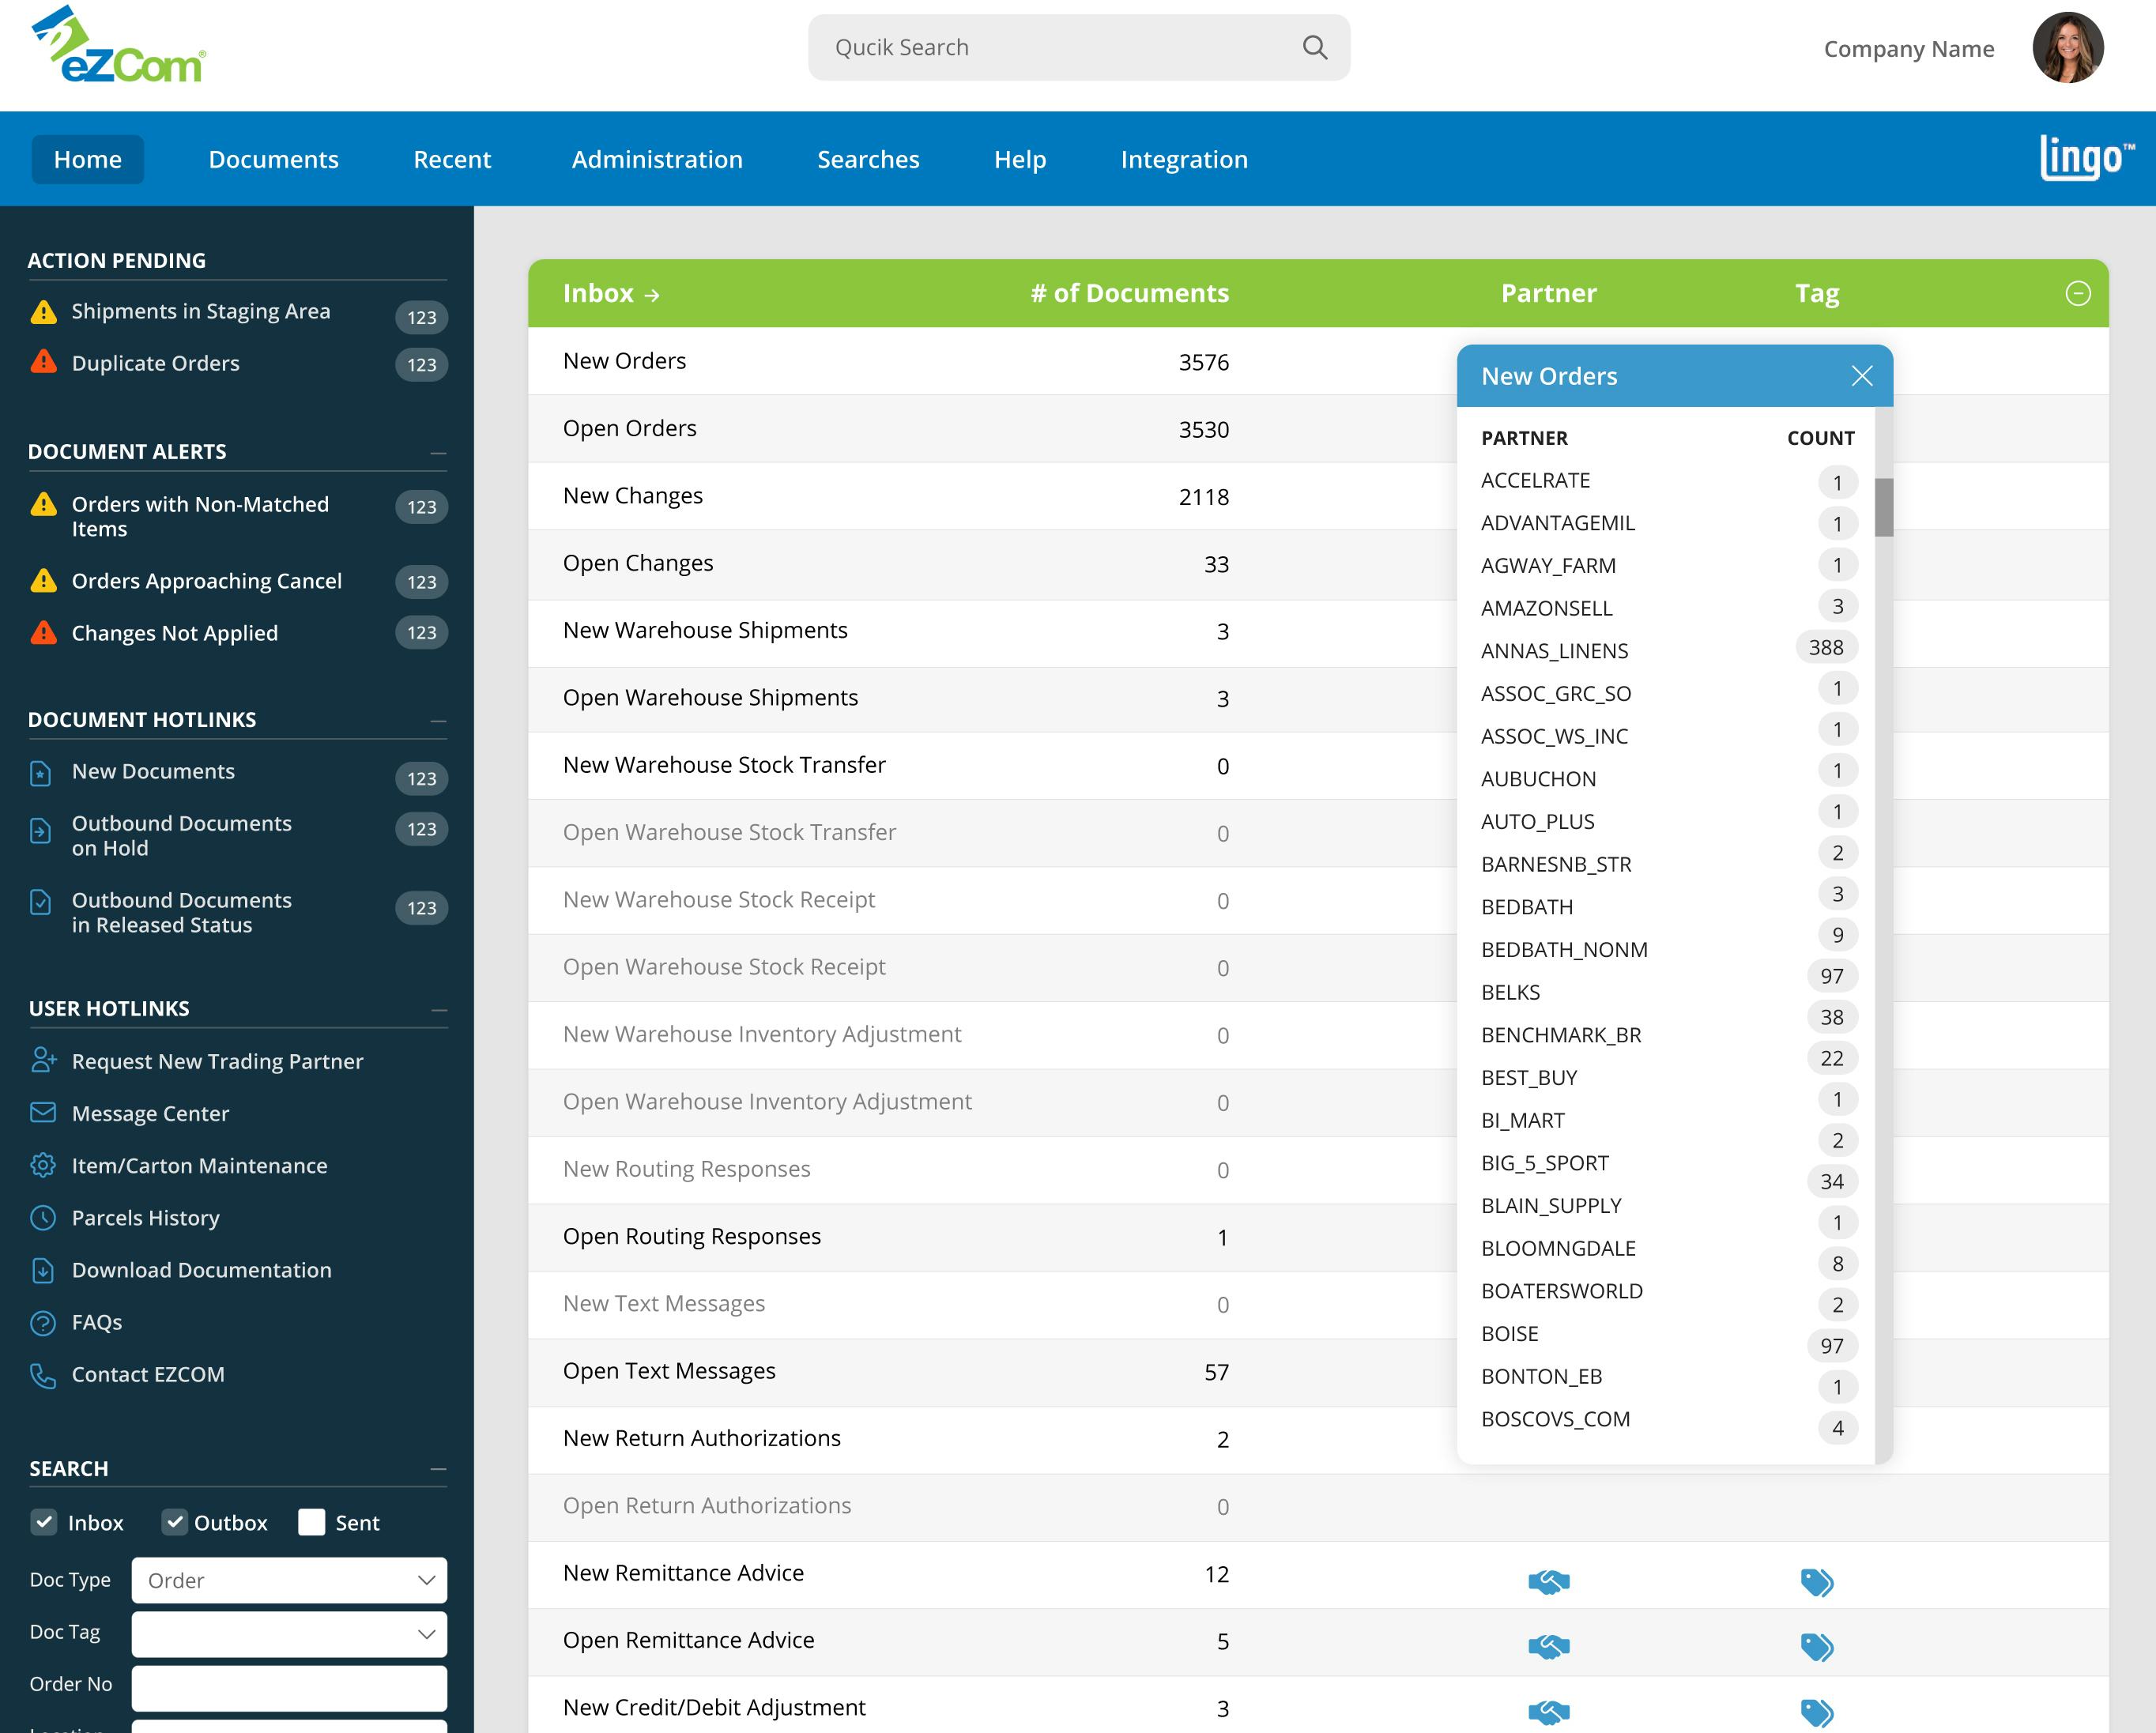Open Item/Carton Maintenance via the gear icon

point(43,1165)
